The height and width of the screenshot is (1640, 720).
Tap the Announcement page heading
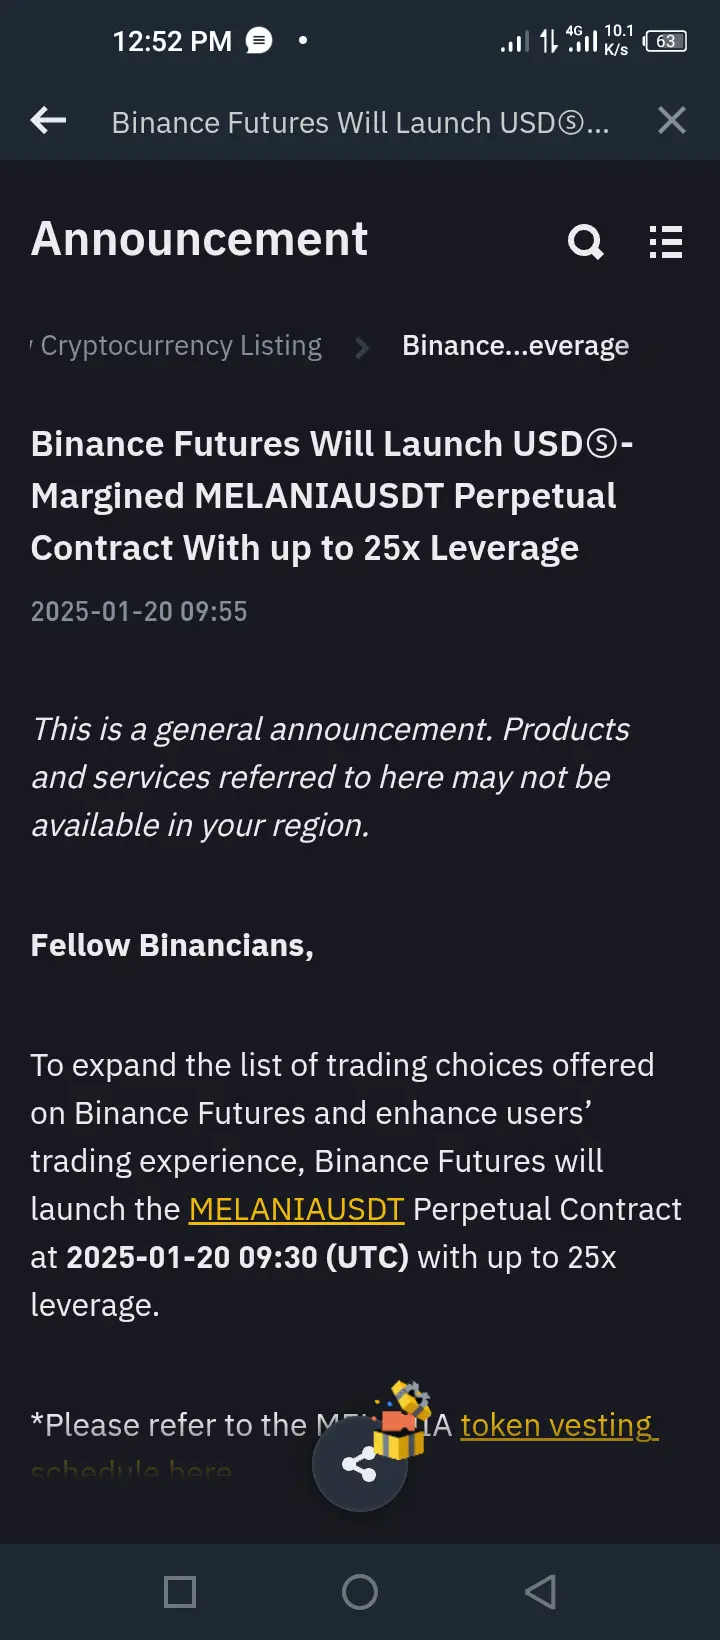tap(199, 239)
